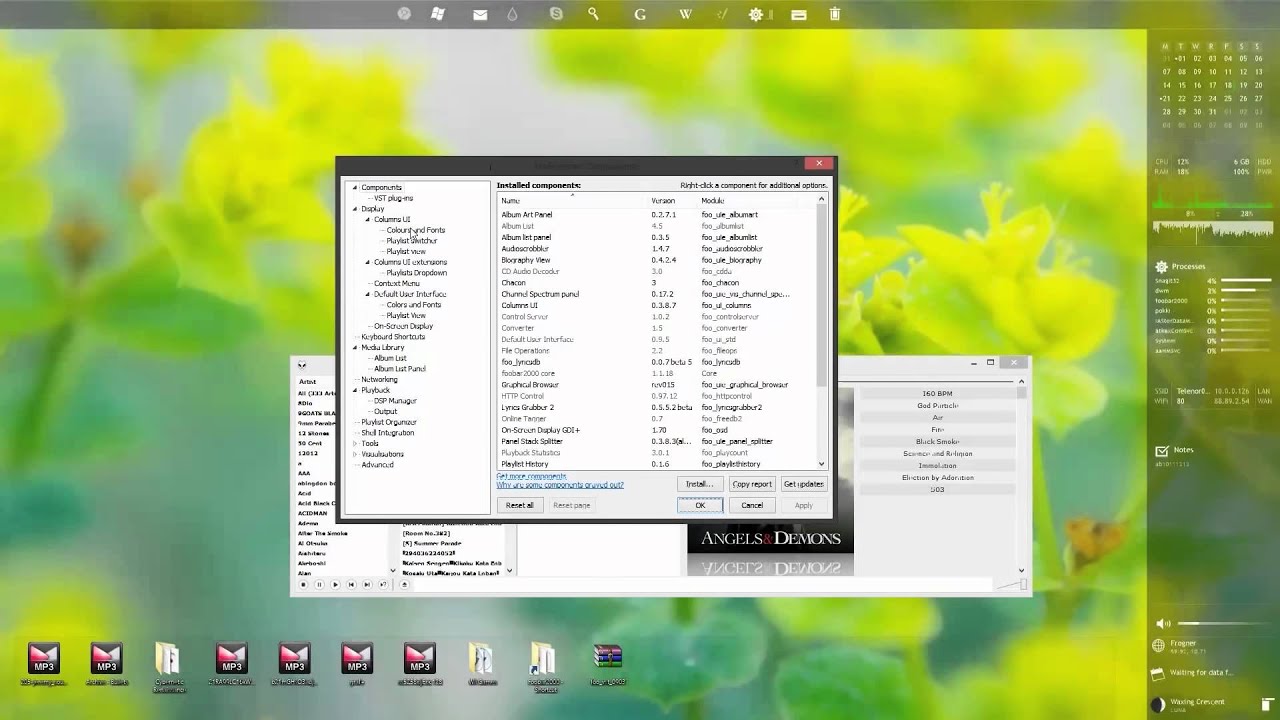Screen dimensions: 1280x720
Task: Click the pause button in the foobar2000 player
Action: 320,584
